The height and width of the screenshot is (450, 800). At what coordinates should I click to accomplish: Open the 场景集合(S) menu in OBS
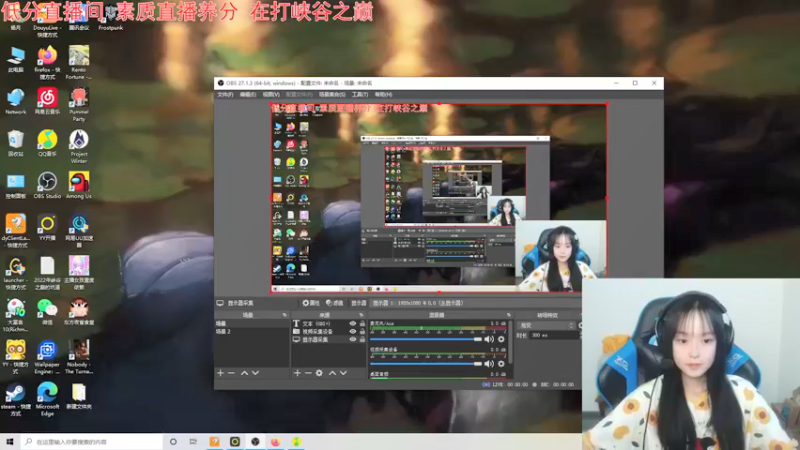click(x=332, y=94)
